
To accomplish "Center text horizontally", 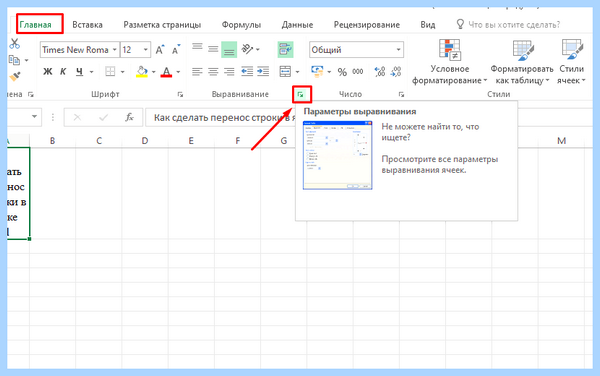I will [213, 72].
